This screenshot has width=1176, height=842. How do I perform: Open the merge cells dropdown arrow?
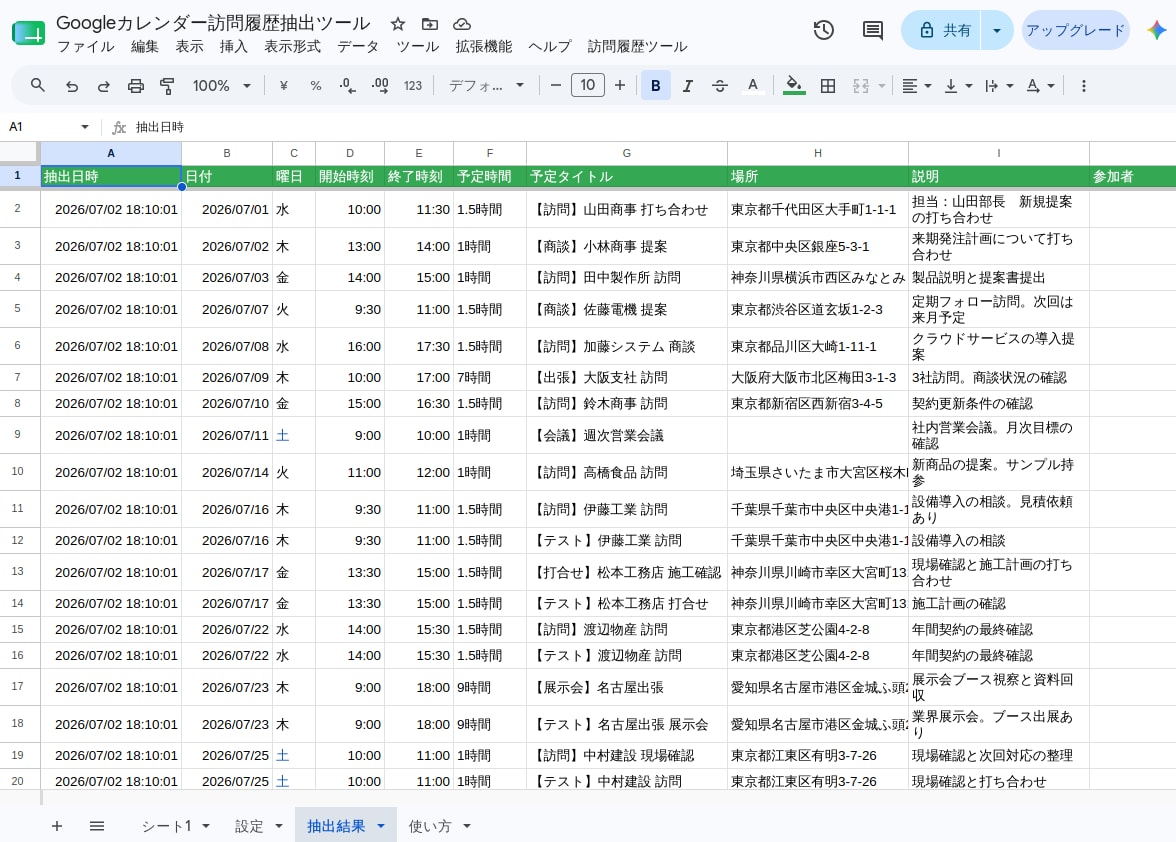coord(882,85)
